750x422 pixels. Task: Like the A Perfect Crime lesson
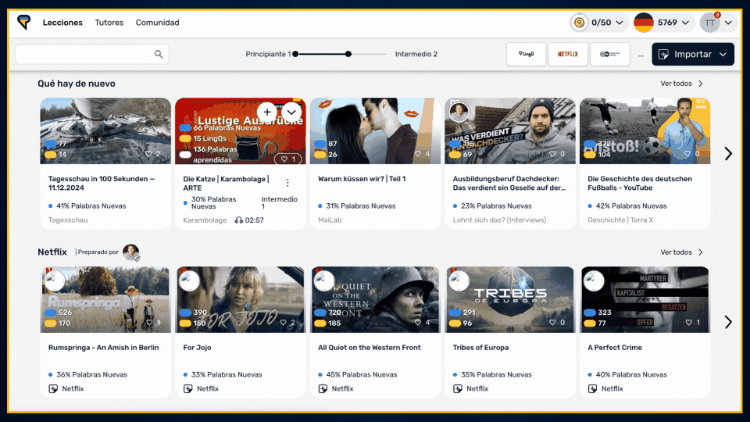[689, 322]
